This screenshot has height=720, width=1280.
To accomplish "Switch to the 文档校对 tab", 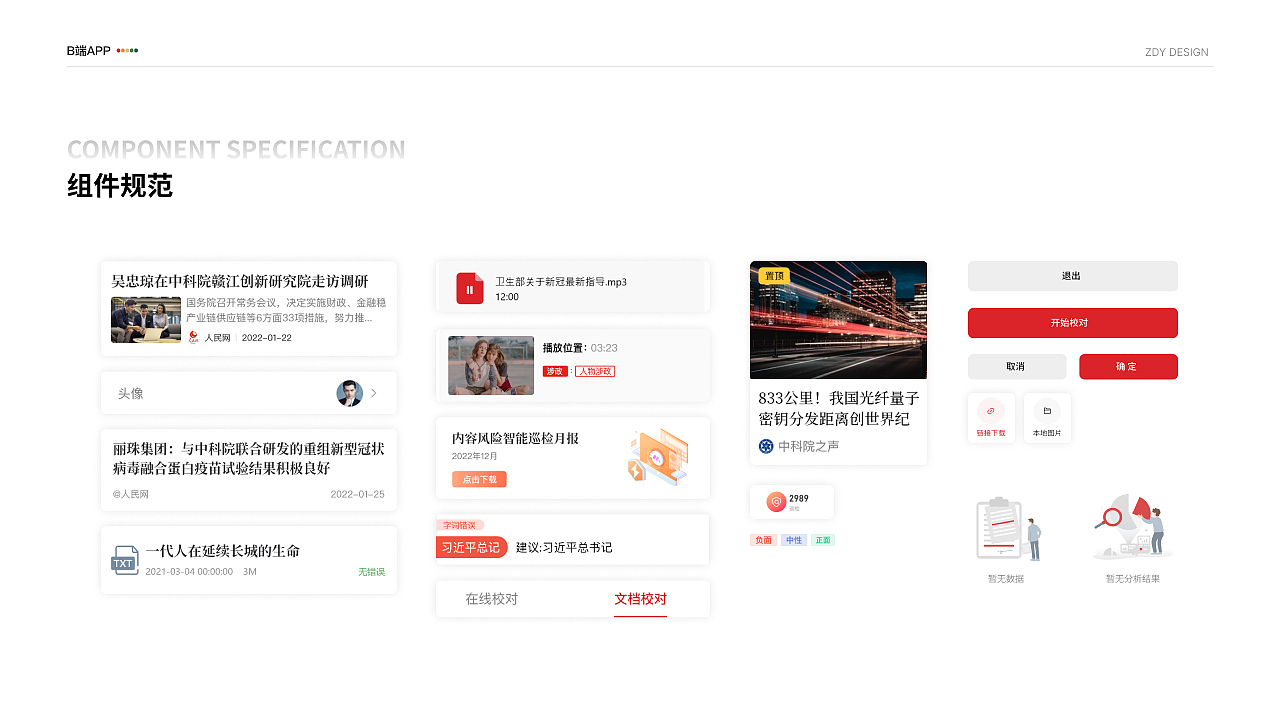I will [x=640, y=599].
